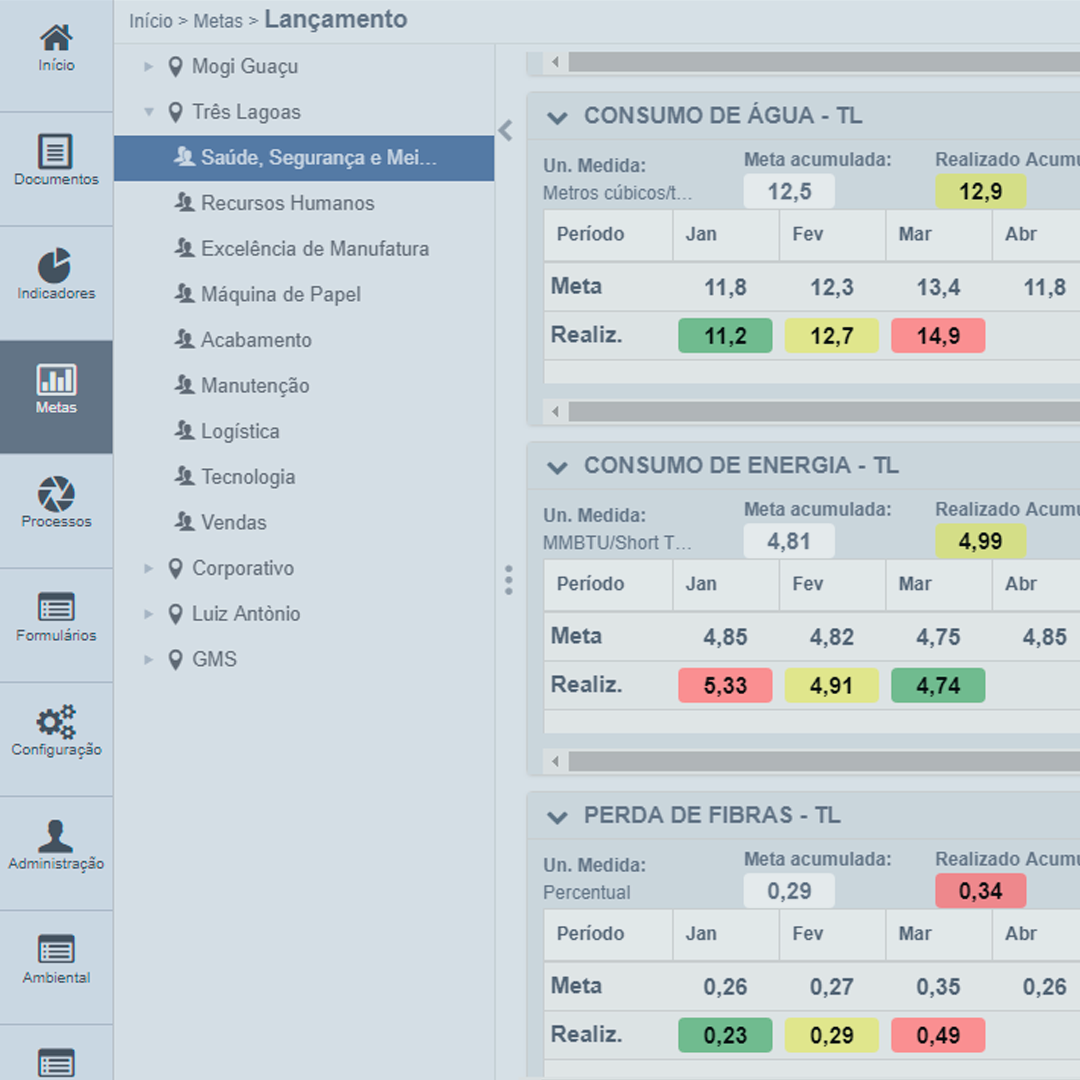This screenshot has width=1080, height=1080.
Task: Click the red Mar water value 14,9
Action: (x=938, y=336)
